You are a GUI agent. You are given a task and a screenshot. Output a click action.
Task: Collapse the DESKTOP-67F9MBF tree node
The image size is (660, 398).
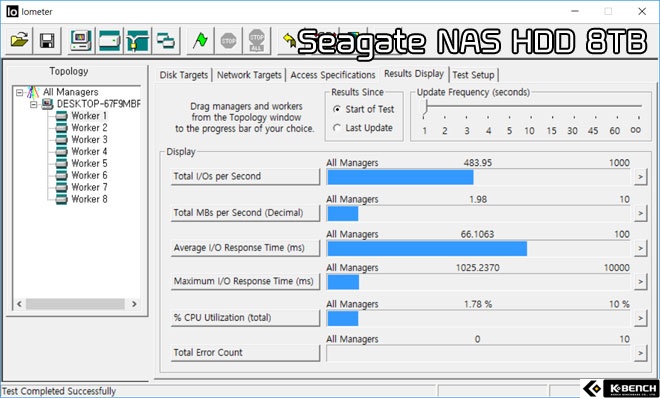coord(34,104)
